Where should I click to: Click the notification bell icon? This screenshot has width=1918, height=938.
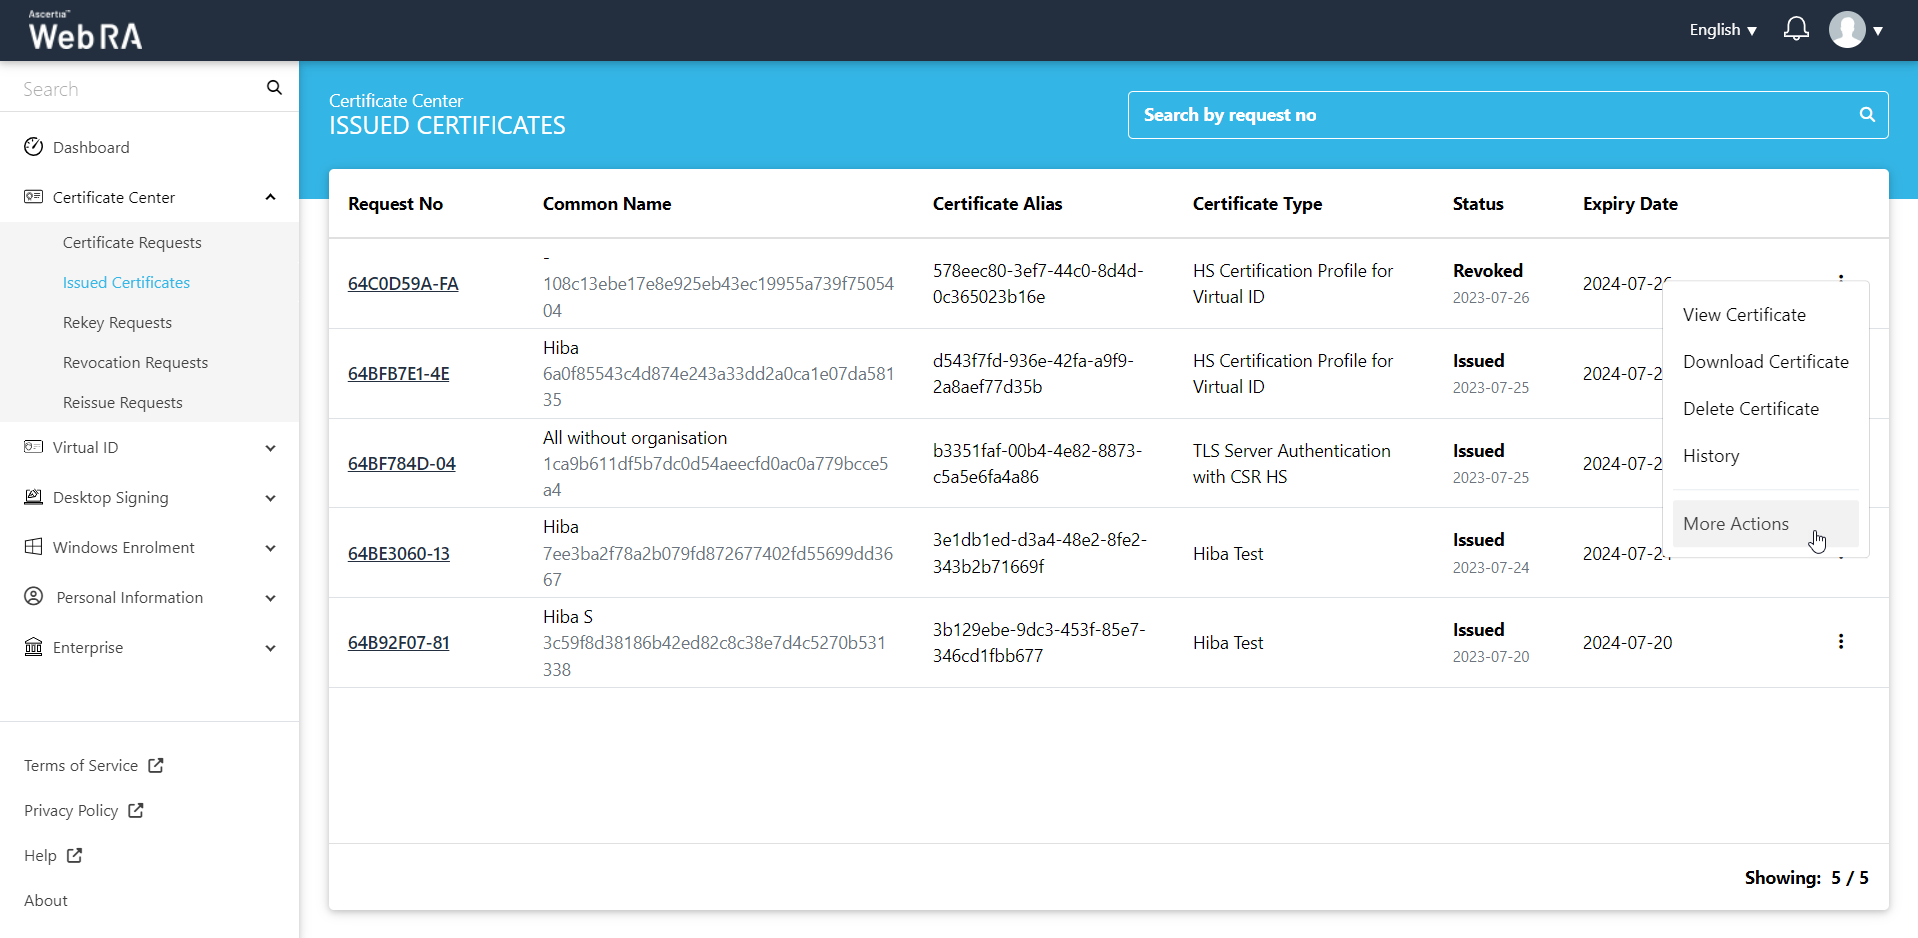[x=1796, y=29]
